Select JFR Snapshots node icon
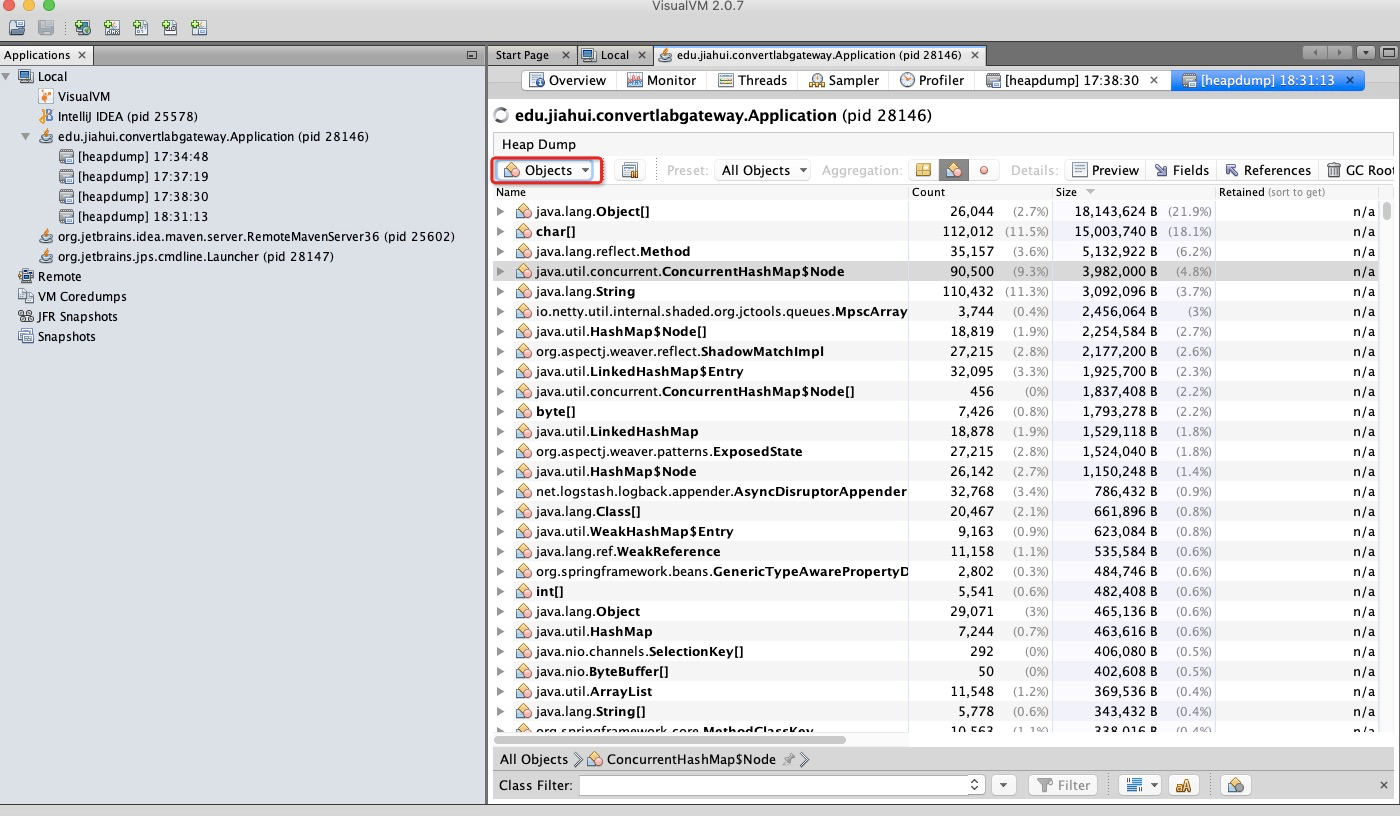The width and height of the screenshot is (1400, 816). 26,316
